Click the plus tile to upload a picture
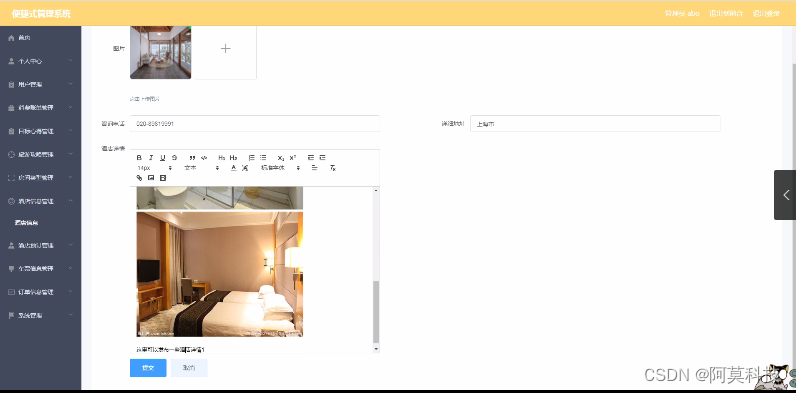 225,49
